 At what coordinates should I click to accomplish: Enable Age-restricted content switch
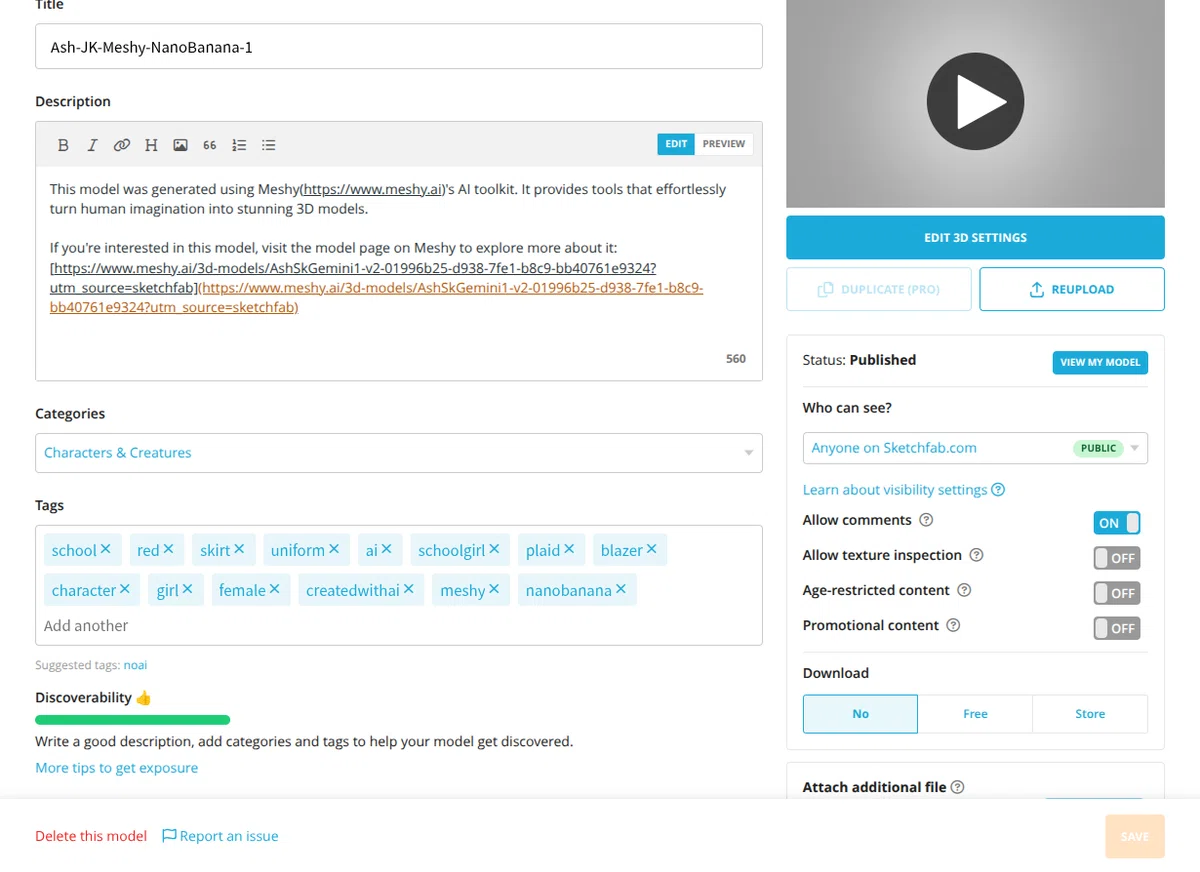coord(1116,593)
